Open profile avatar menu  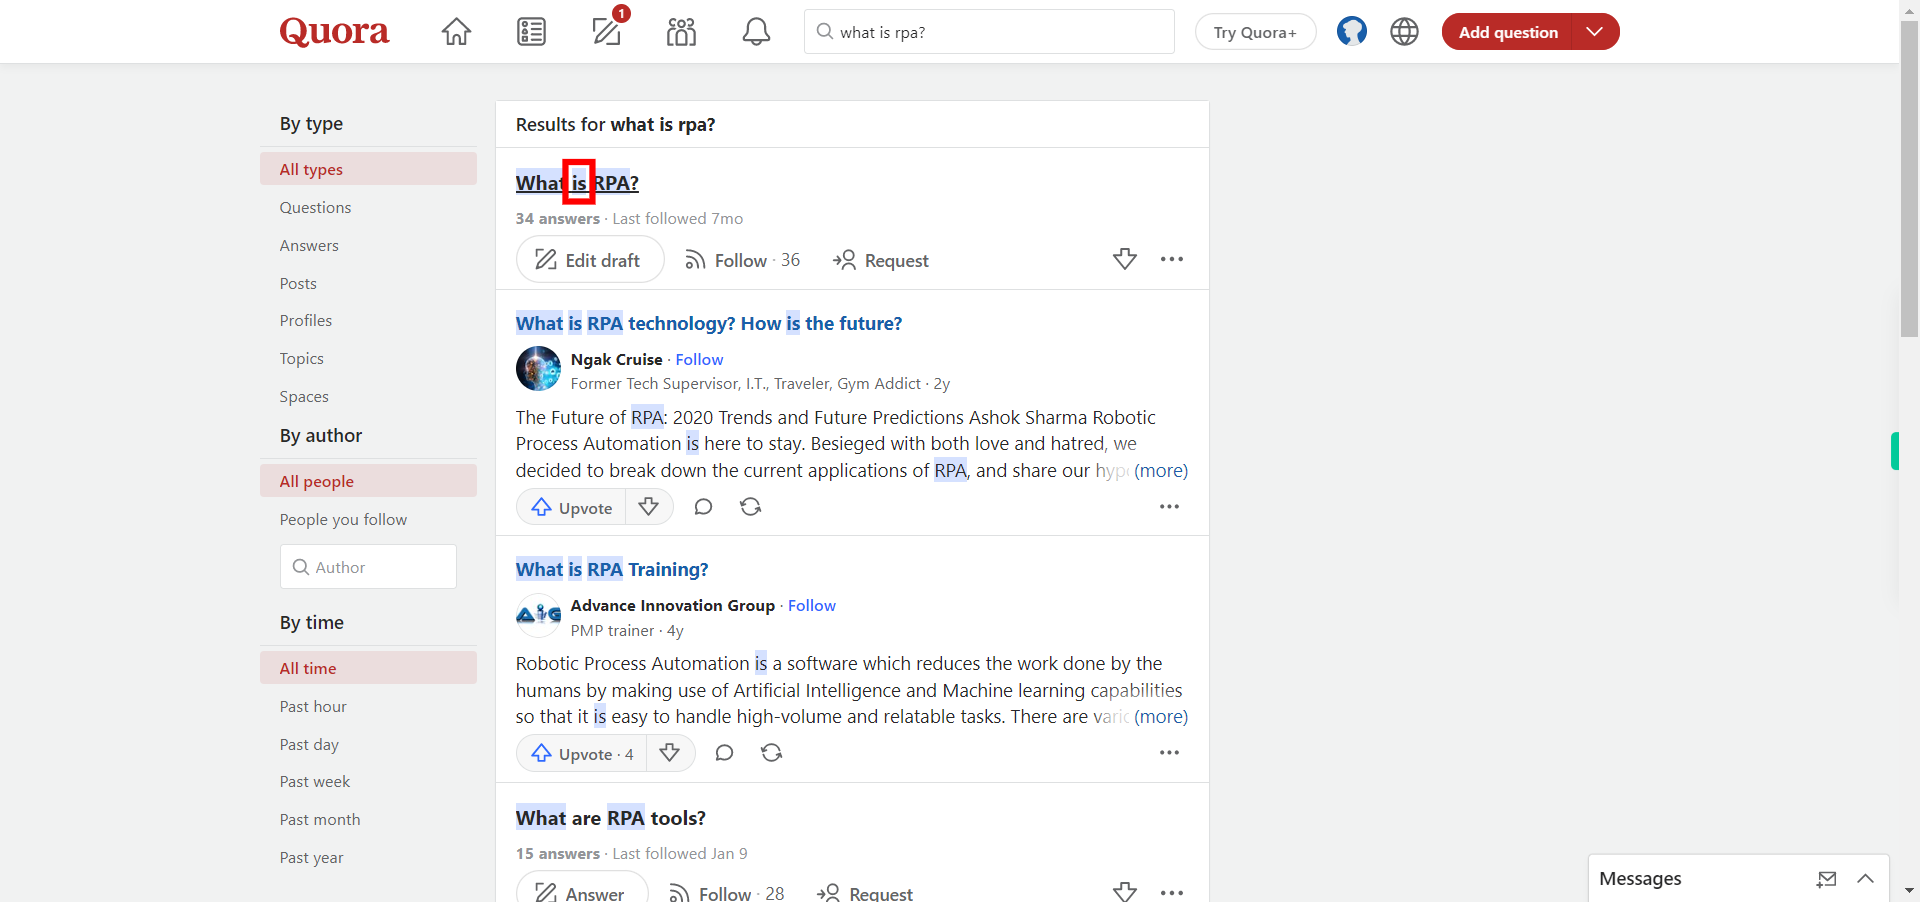point(1352,32)
